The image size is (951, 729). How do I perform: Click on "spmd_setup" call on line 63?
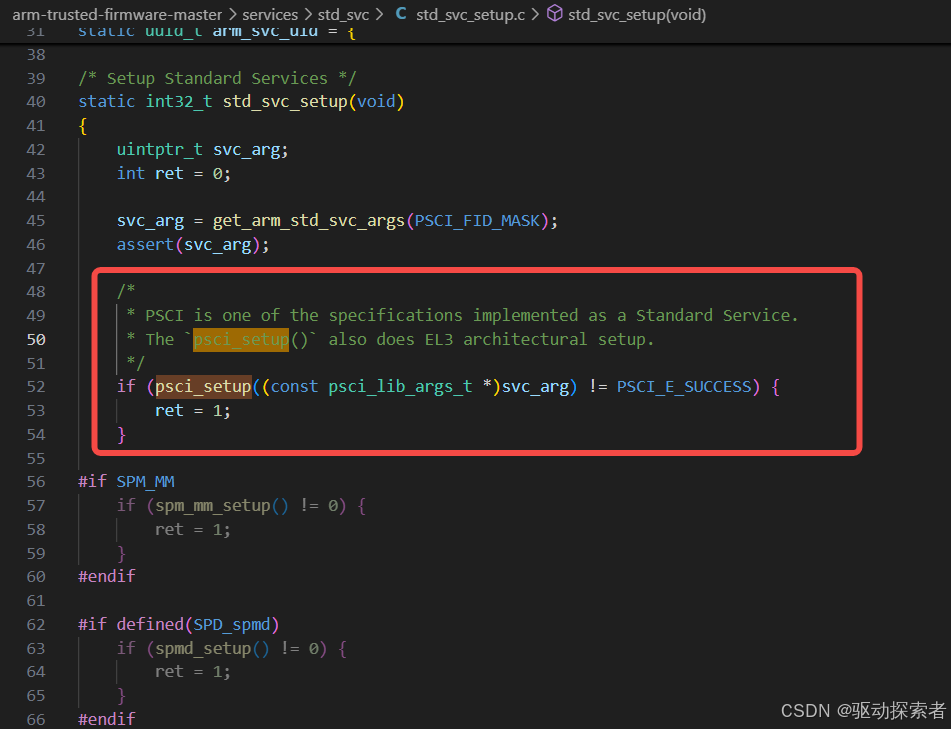click(203, 649)
